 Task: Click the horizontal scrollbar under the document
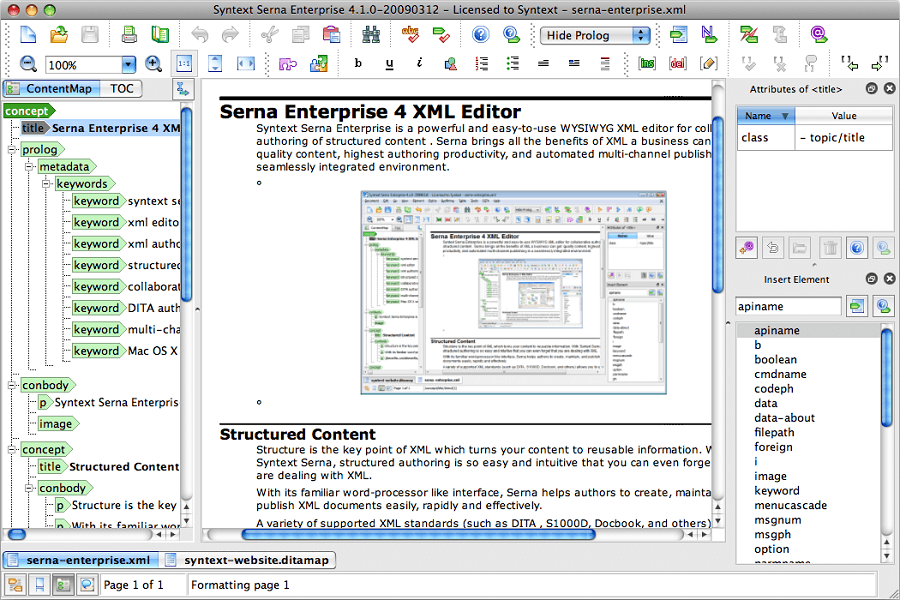point(450,535)
